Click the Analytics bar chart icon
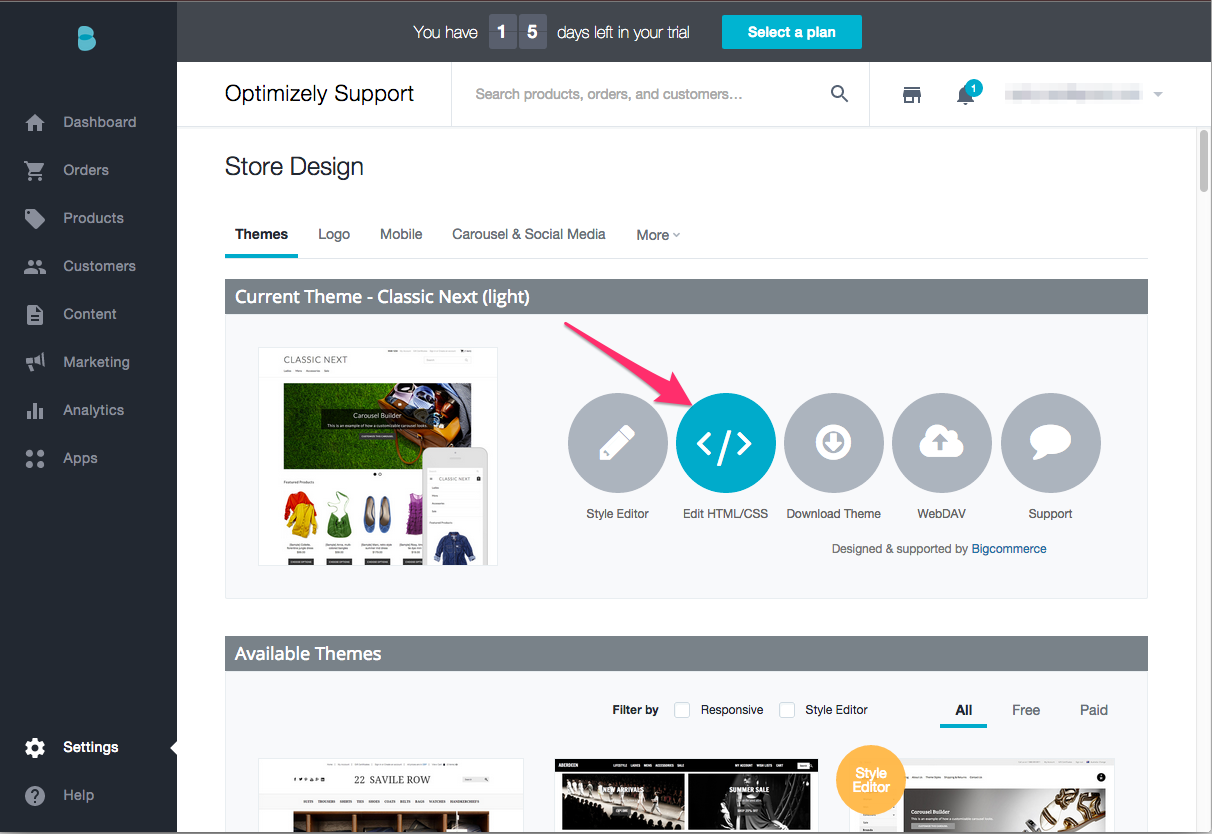The image size is (1212, 834). 35,410
